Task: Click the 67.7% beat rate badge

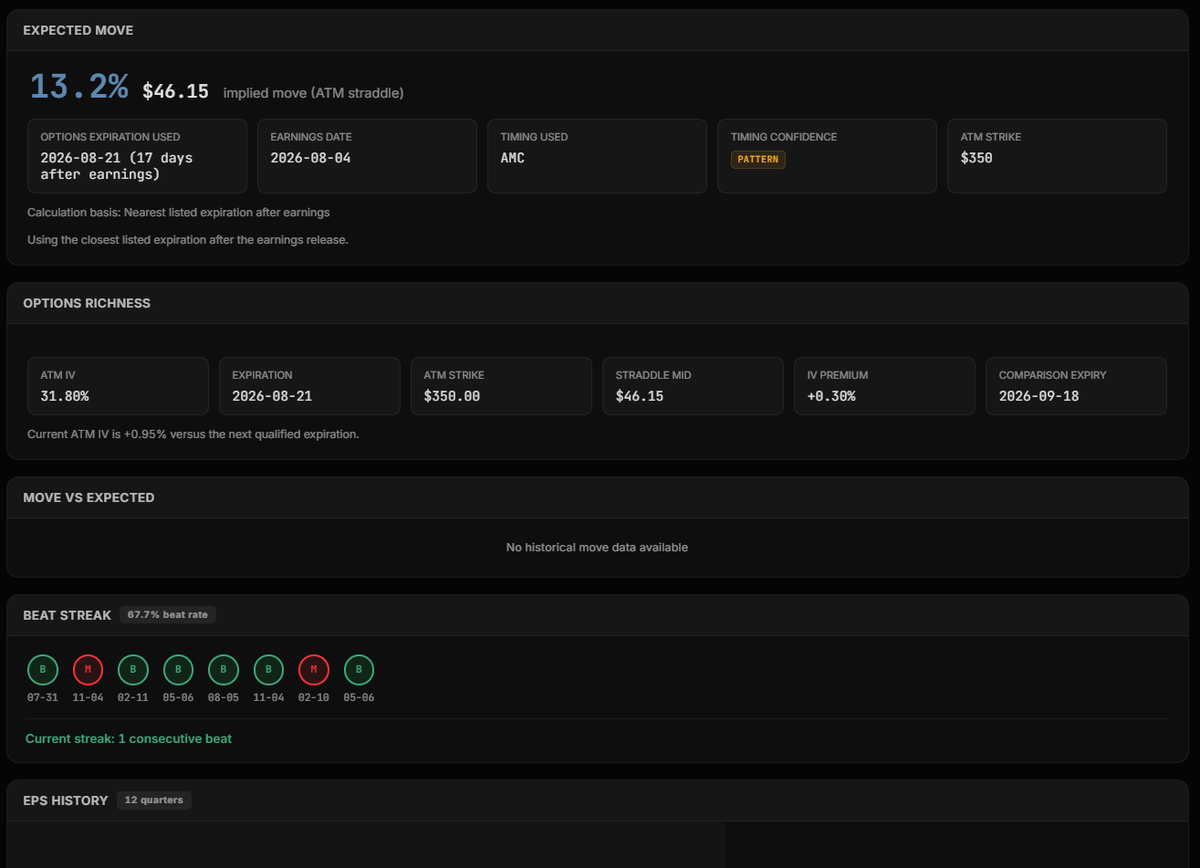Action: (x=168, y=615)
